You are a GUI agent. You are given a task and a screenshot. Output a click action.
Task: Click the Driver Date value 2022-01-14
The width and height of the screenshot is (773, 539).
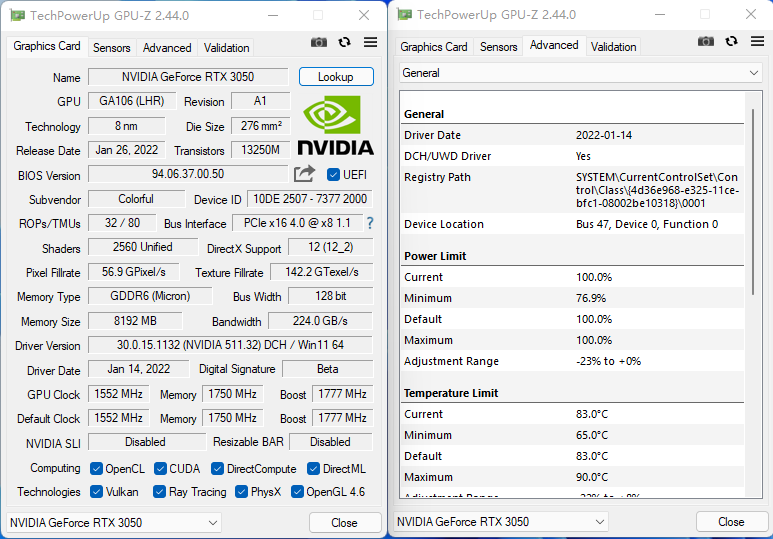(x=604, y=135)
